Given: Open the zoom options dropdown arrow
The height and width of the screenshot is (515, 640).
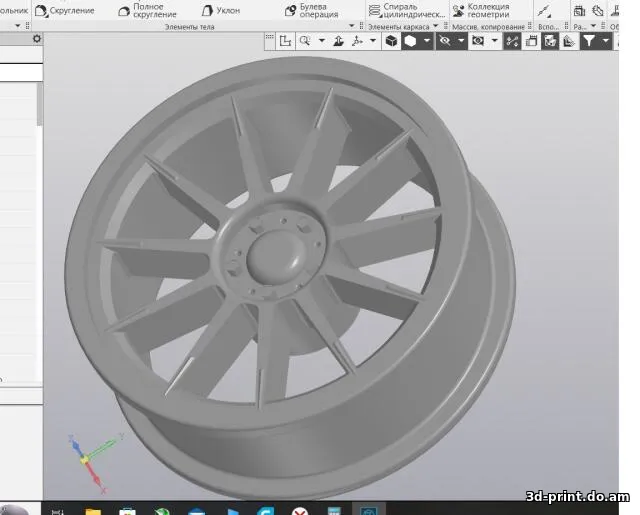Looking at the screenshot, I should tap(322, 41).
